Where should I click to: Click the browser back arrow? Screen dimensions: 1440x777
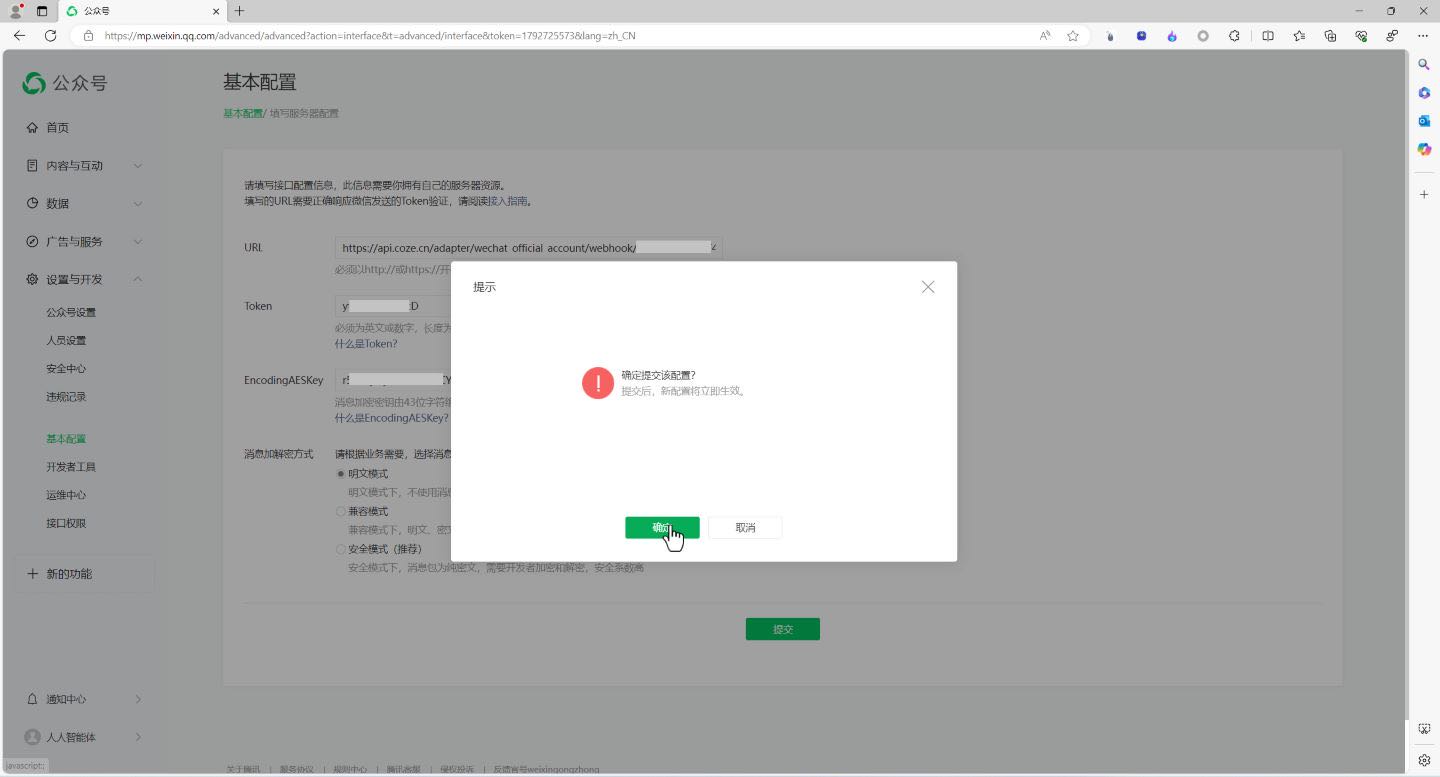coord(19,35)
